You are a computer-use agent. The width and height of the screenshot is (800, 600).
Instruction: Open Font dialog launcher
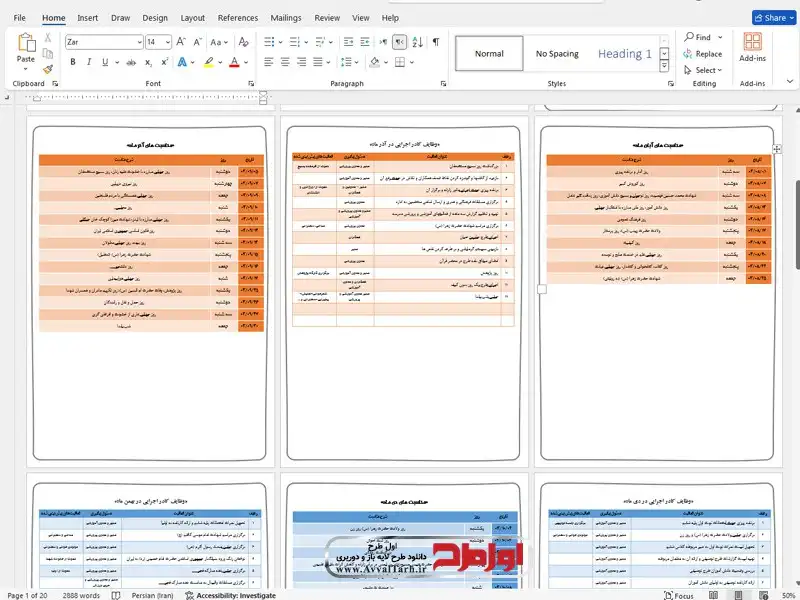click(x=251, y=84)
